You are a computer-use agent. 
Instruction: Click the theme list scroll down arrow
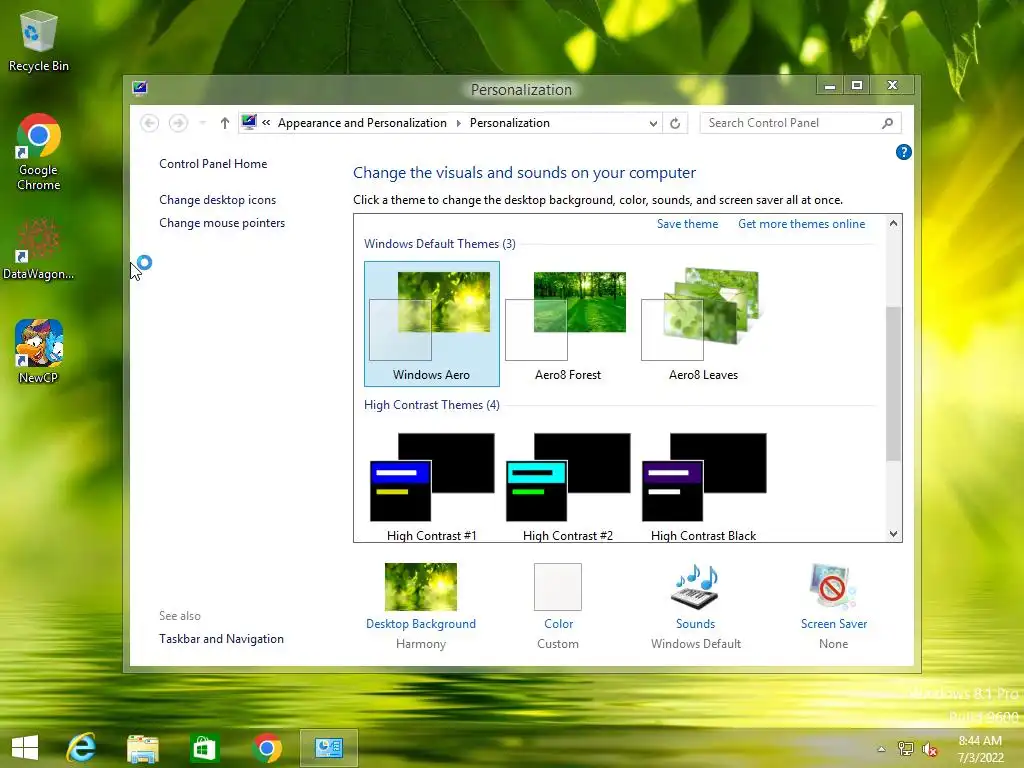coord(893,534)
